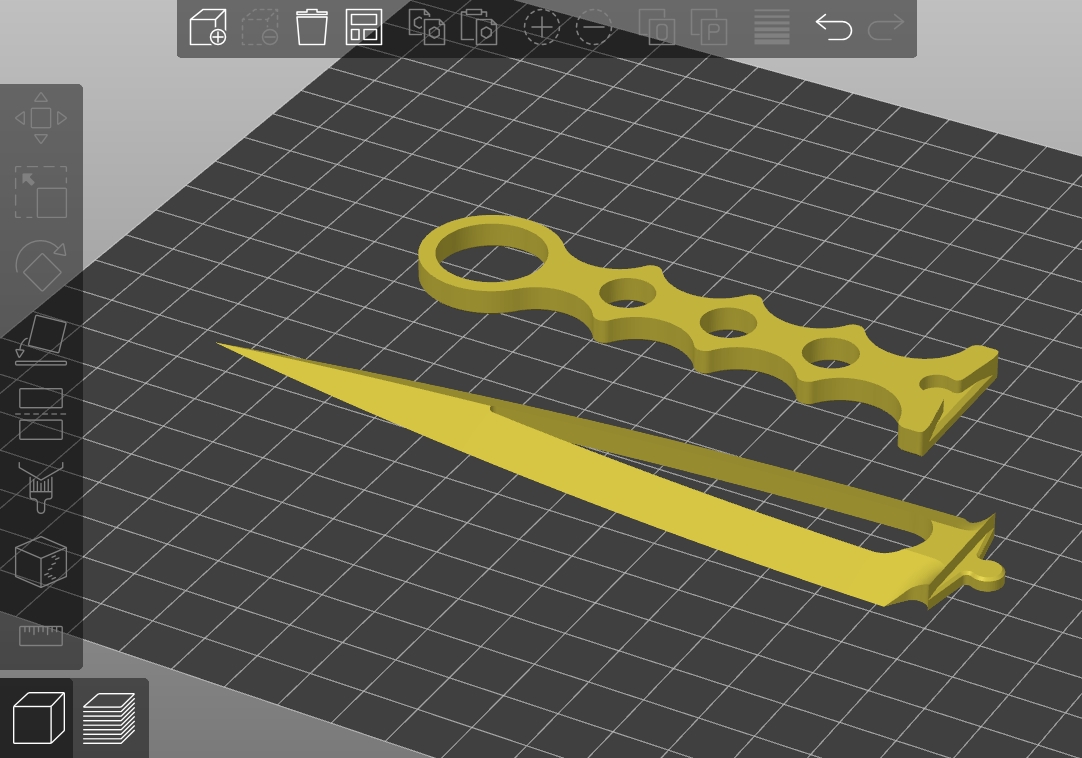Select the Move tool
The width and height of the screenshot is (1082, 758).
[41, 118]
